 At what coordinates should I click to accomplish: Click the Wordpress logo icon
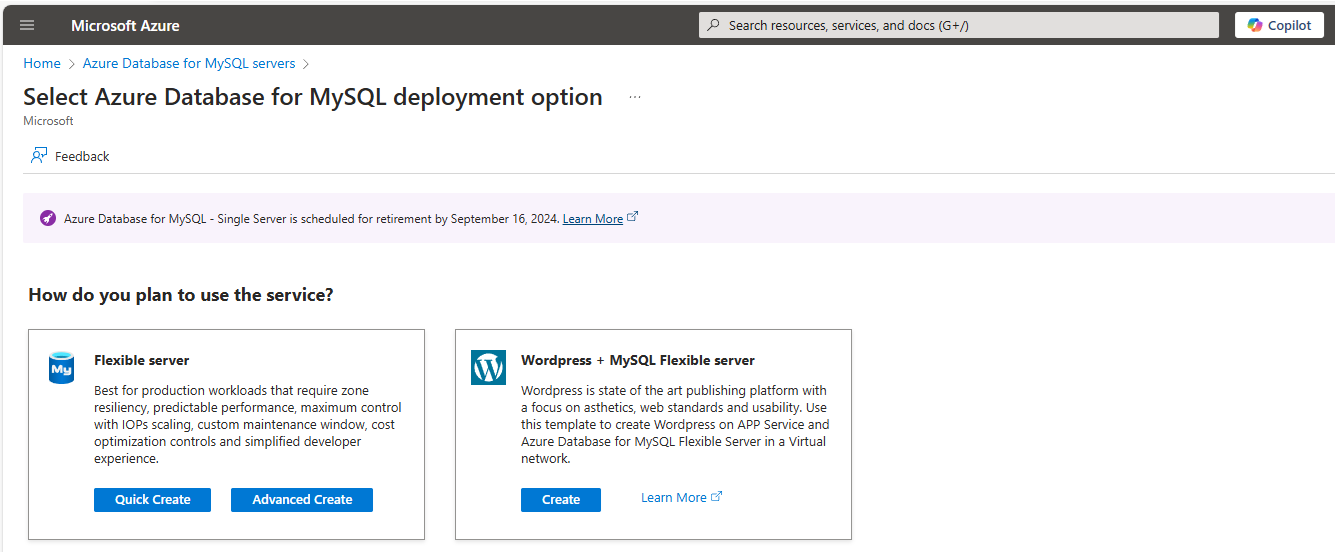tap(488, 368)
